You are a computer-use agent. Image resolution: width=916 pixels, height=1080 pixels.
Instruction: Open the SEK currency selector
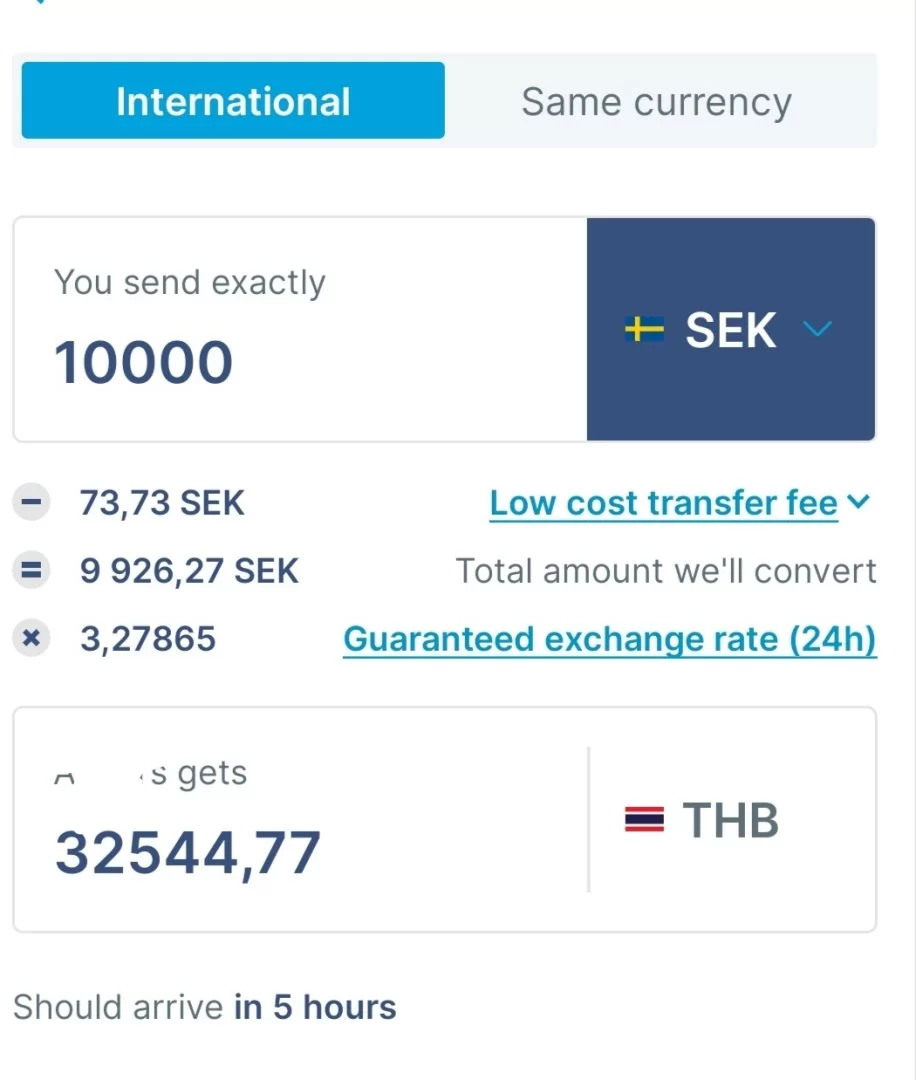click(730, 330)
